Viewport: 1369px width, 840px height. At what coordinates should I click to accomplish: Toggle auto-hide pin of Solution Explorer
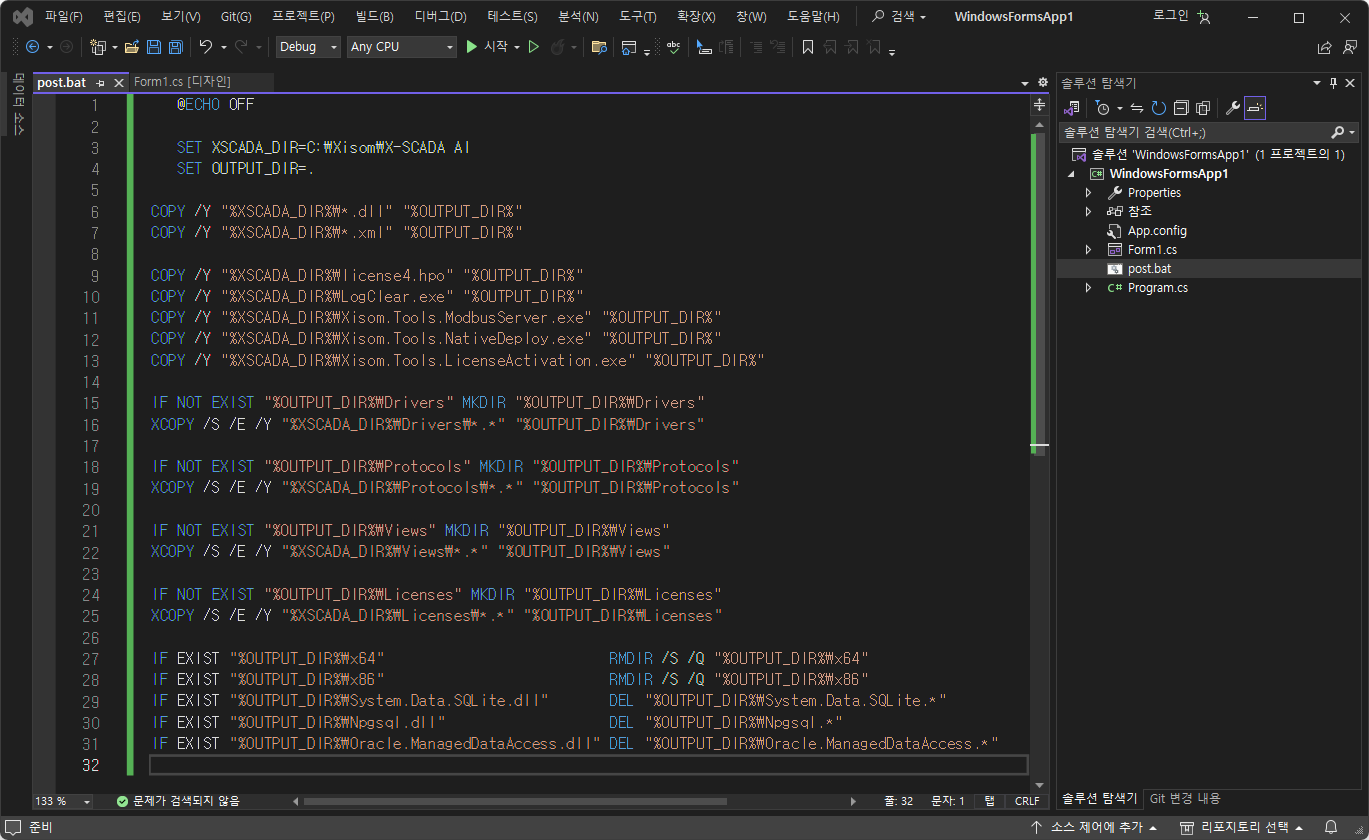(x=1333, y=83)
